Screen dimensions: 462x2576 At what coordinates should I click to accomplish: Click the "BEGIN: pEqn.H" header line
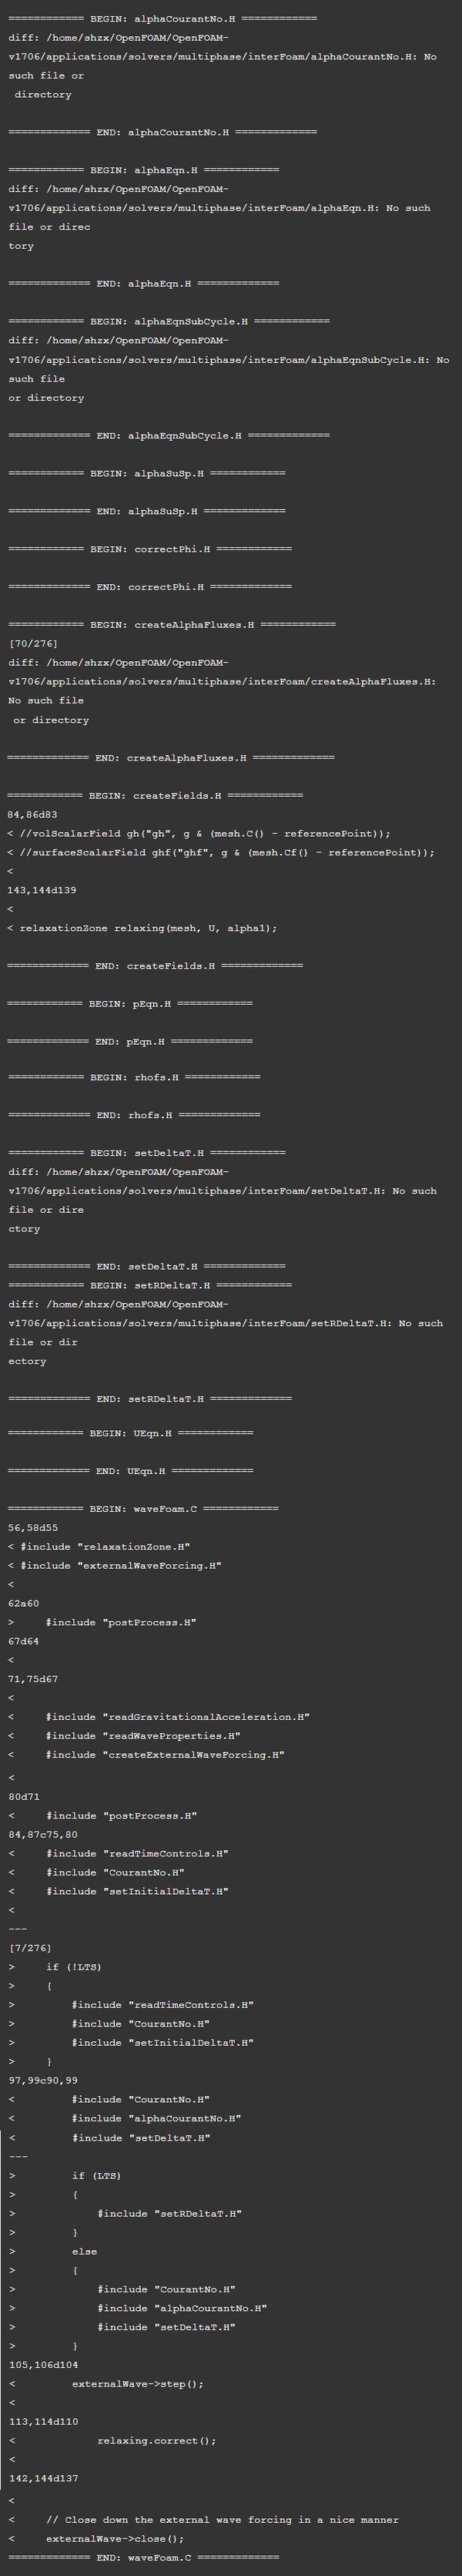coord(130,1003)
